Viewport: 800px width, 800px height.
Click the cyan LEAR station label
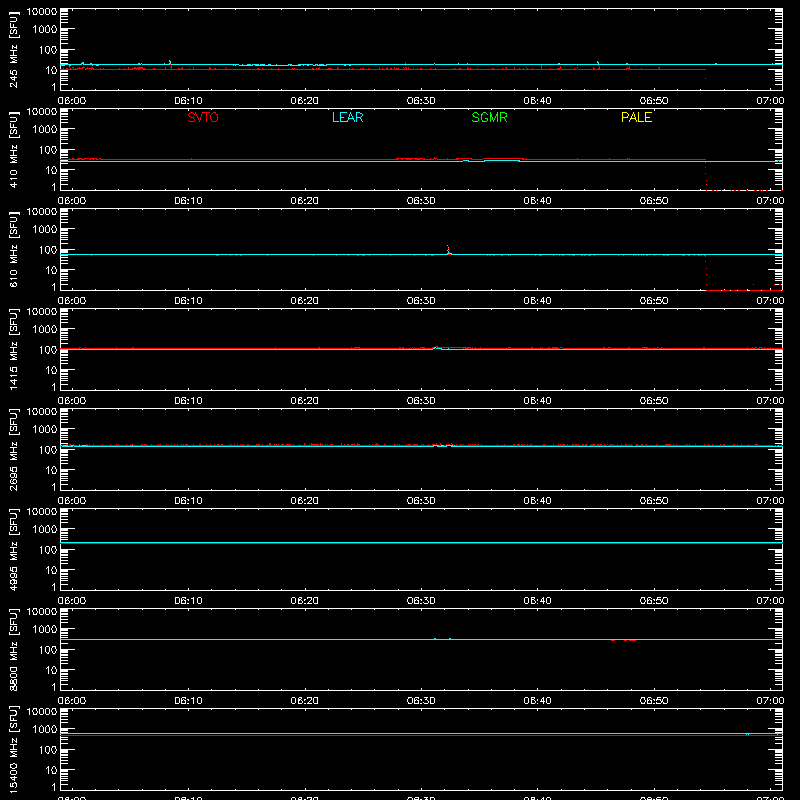[x=347, y=117]
